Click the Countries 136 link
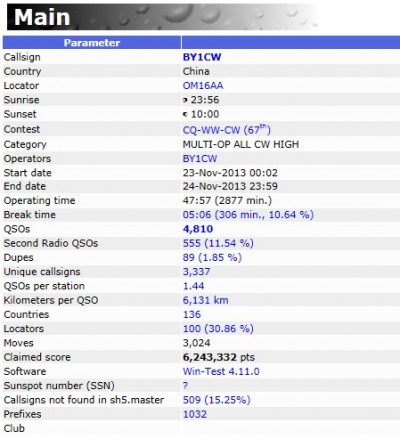Screen dimensions: 400x439 coord(192,315)
